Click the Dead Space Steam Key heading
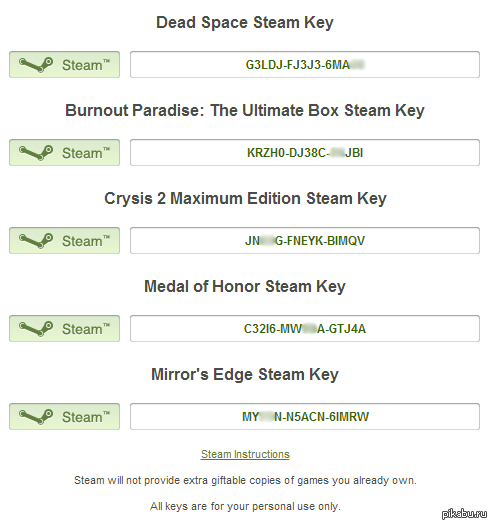492x525 pixels. coord(245,23)
